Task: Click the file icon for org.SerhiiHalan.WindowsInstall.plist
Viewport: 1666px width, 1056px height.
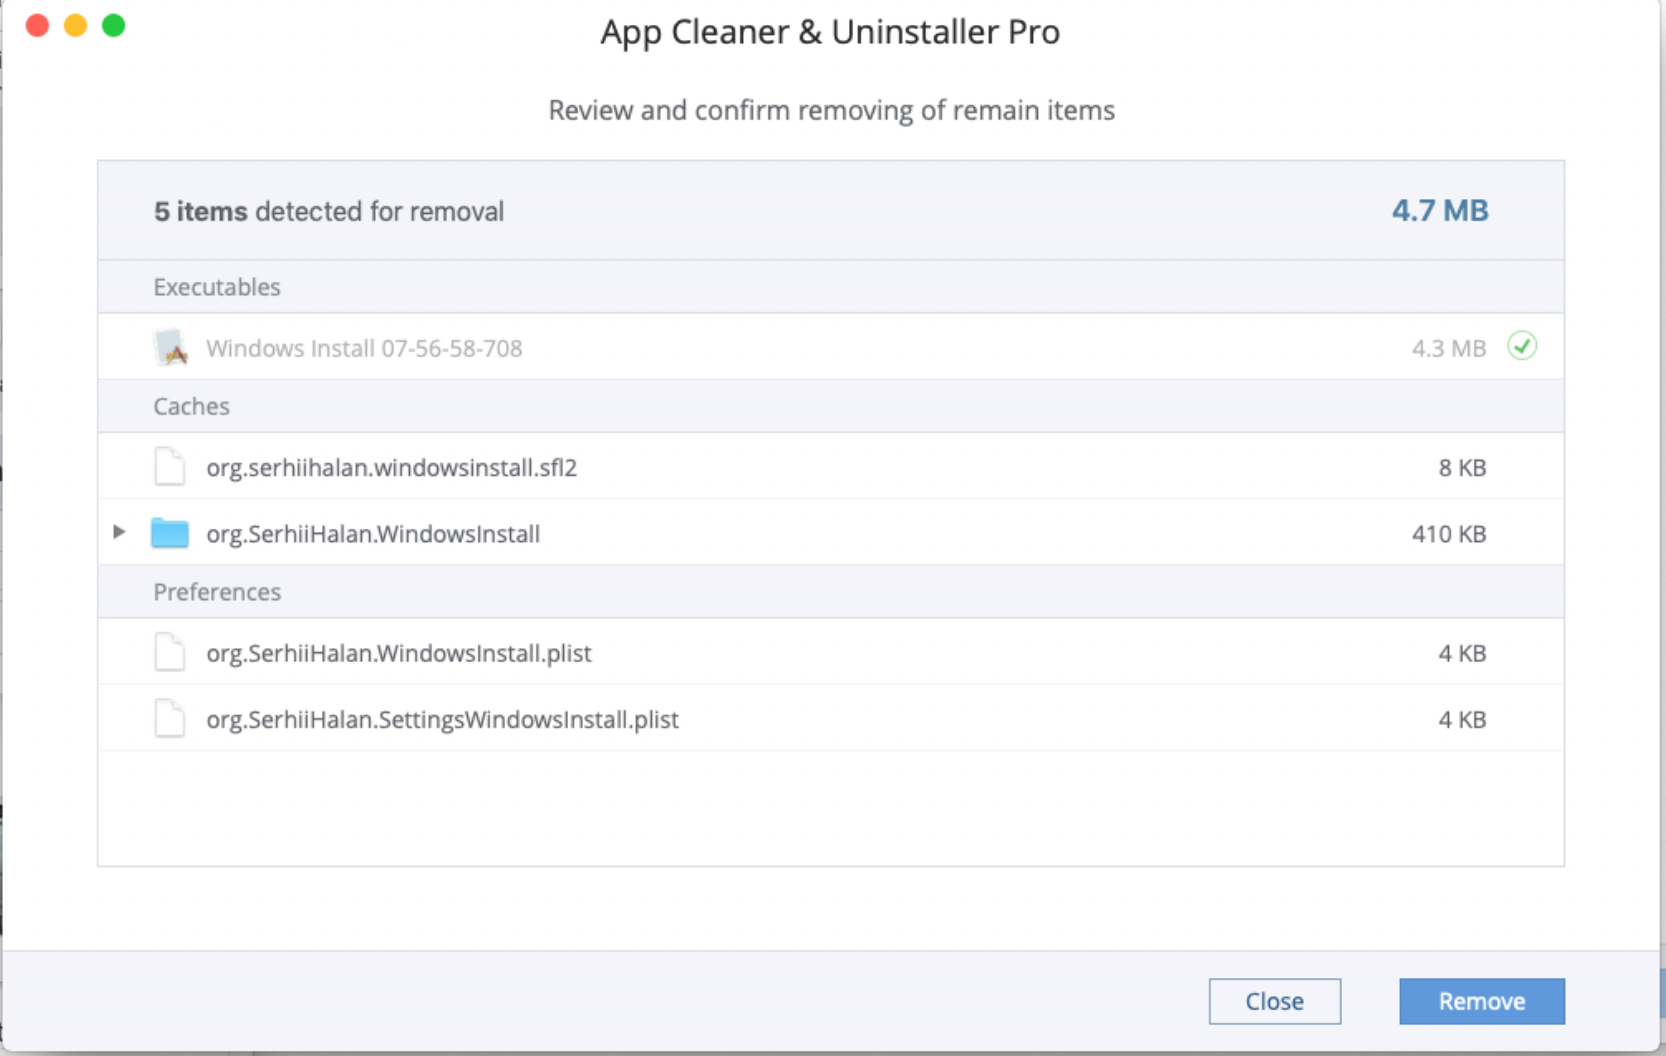Action: [170, 652]
